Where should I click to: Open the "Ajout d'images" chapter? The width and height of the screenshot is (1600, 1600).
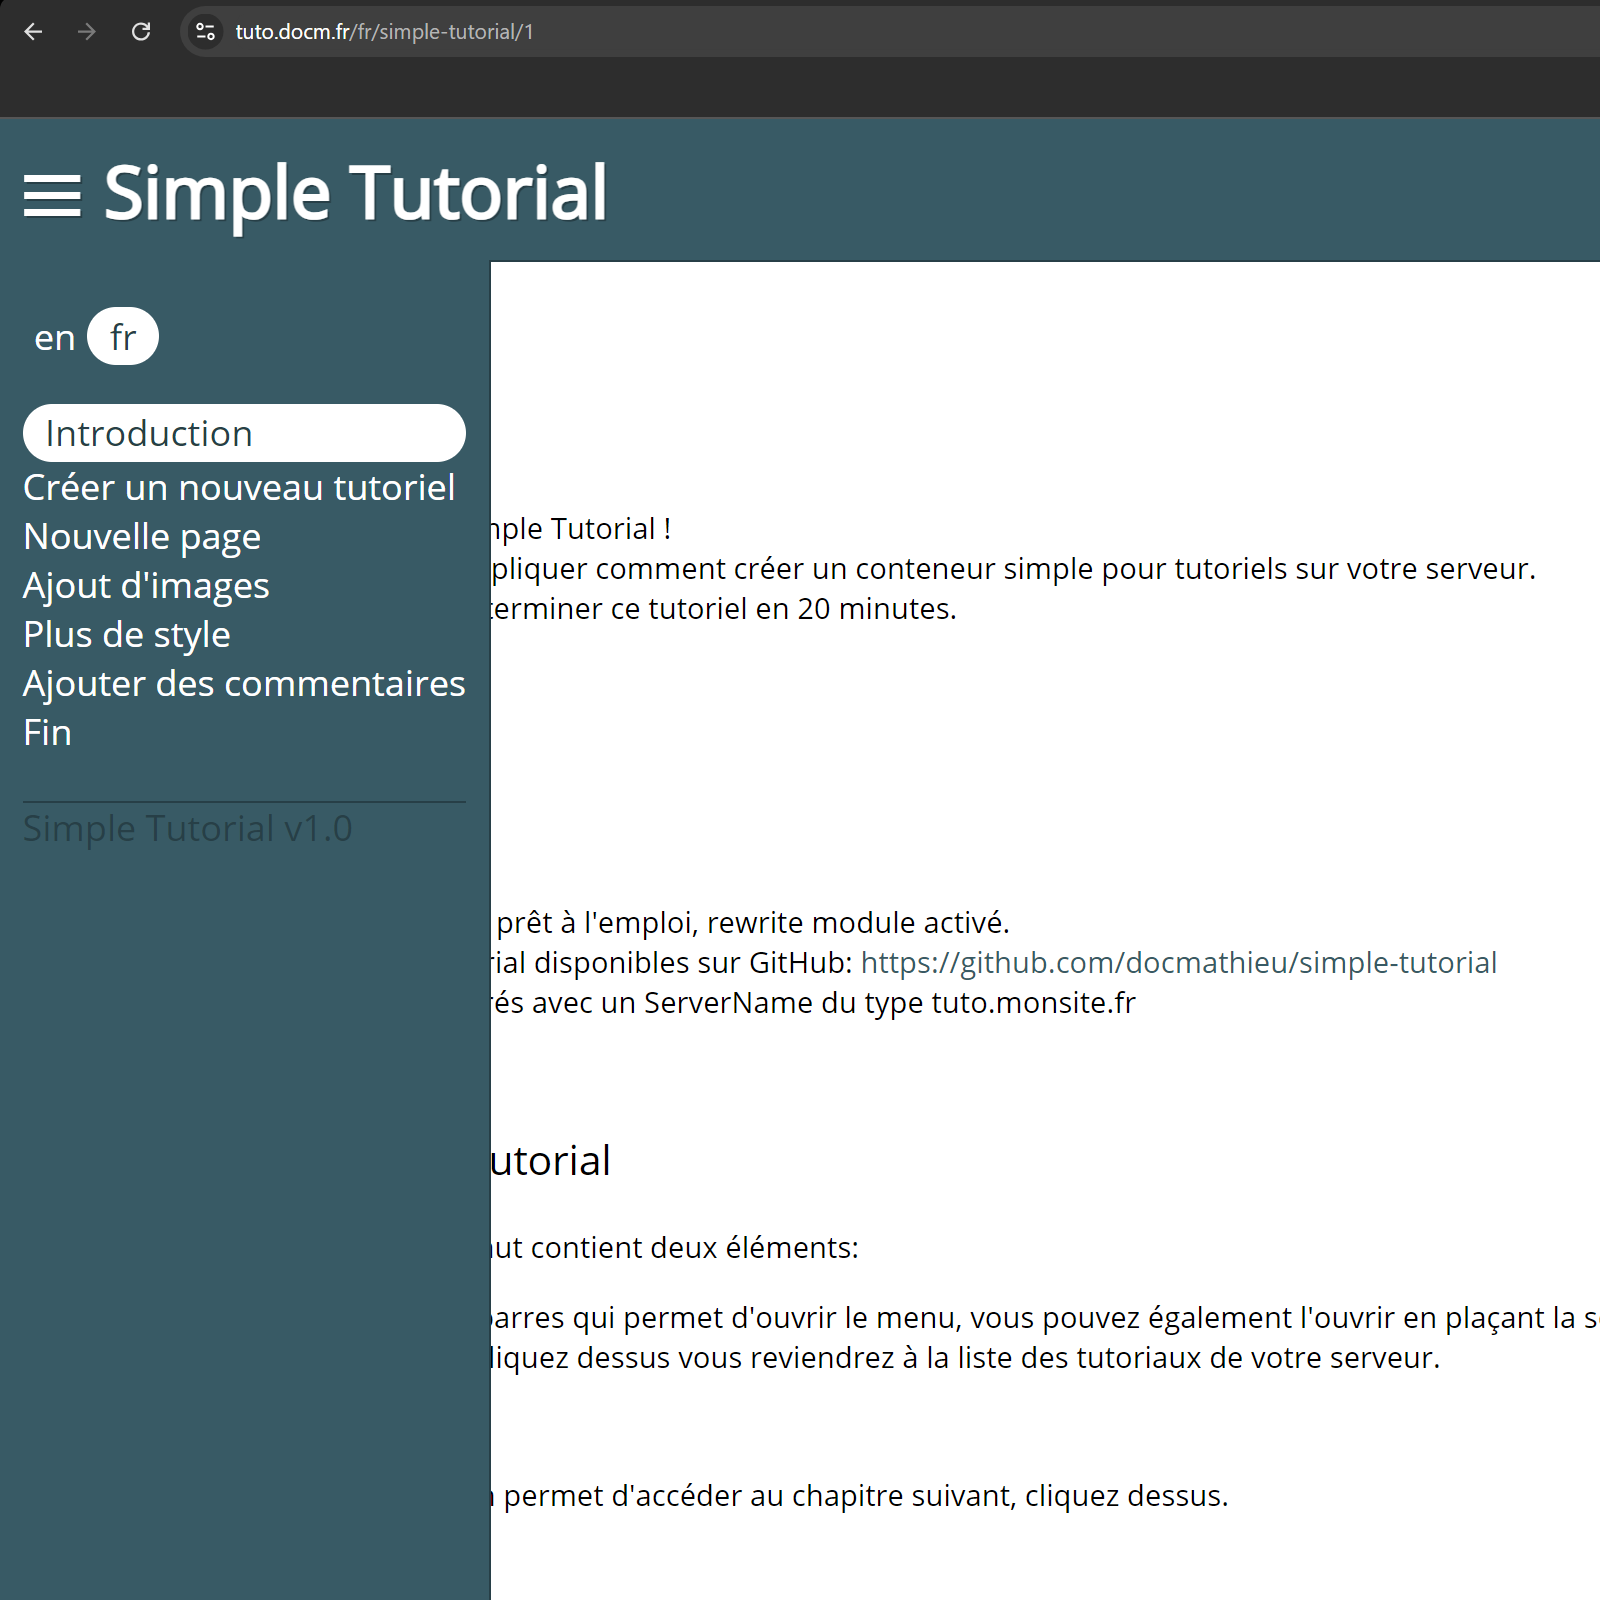[x=146, y=585]
